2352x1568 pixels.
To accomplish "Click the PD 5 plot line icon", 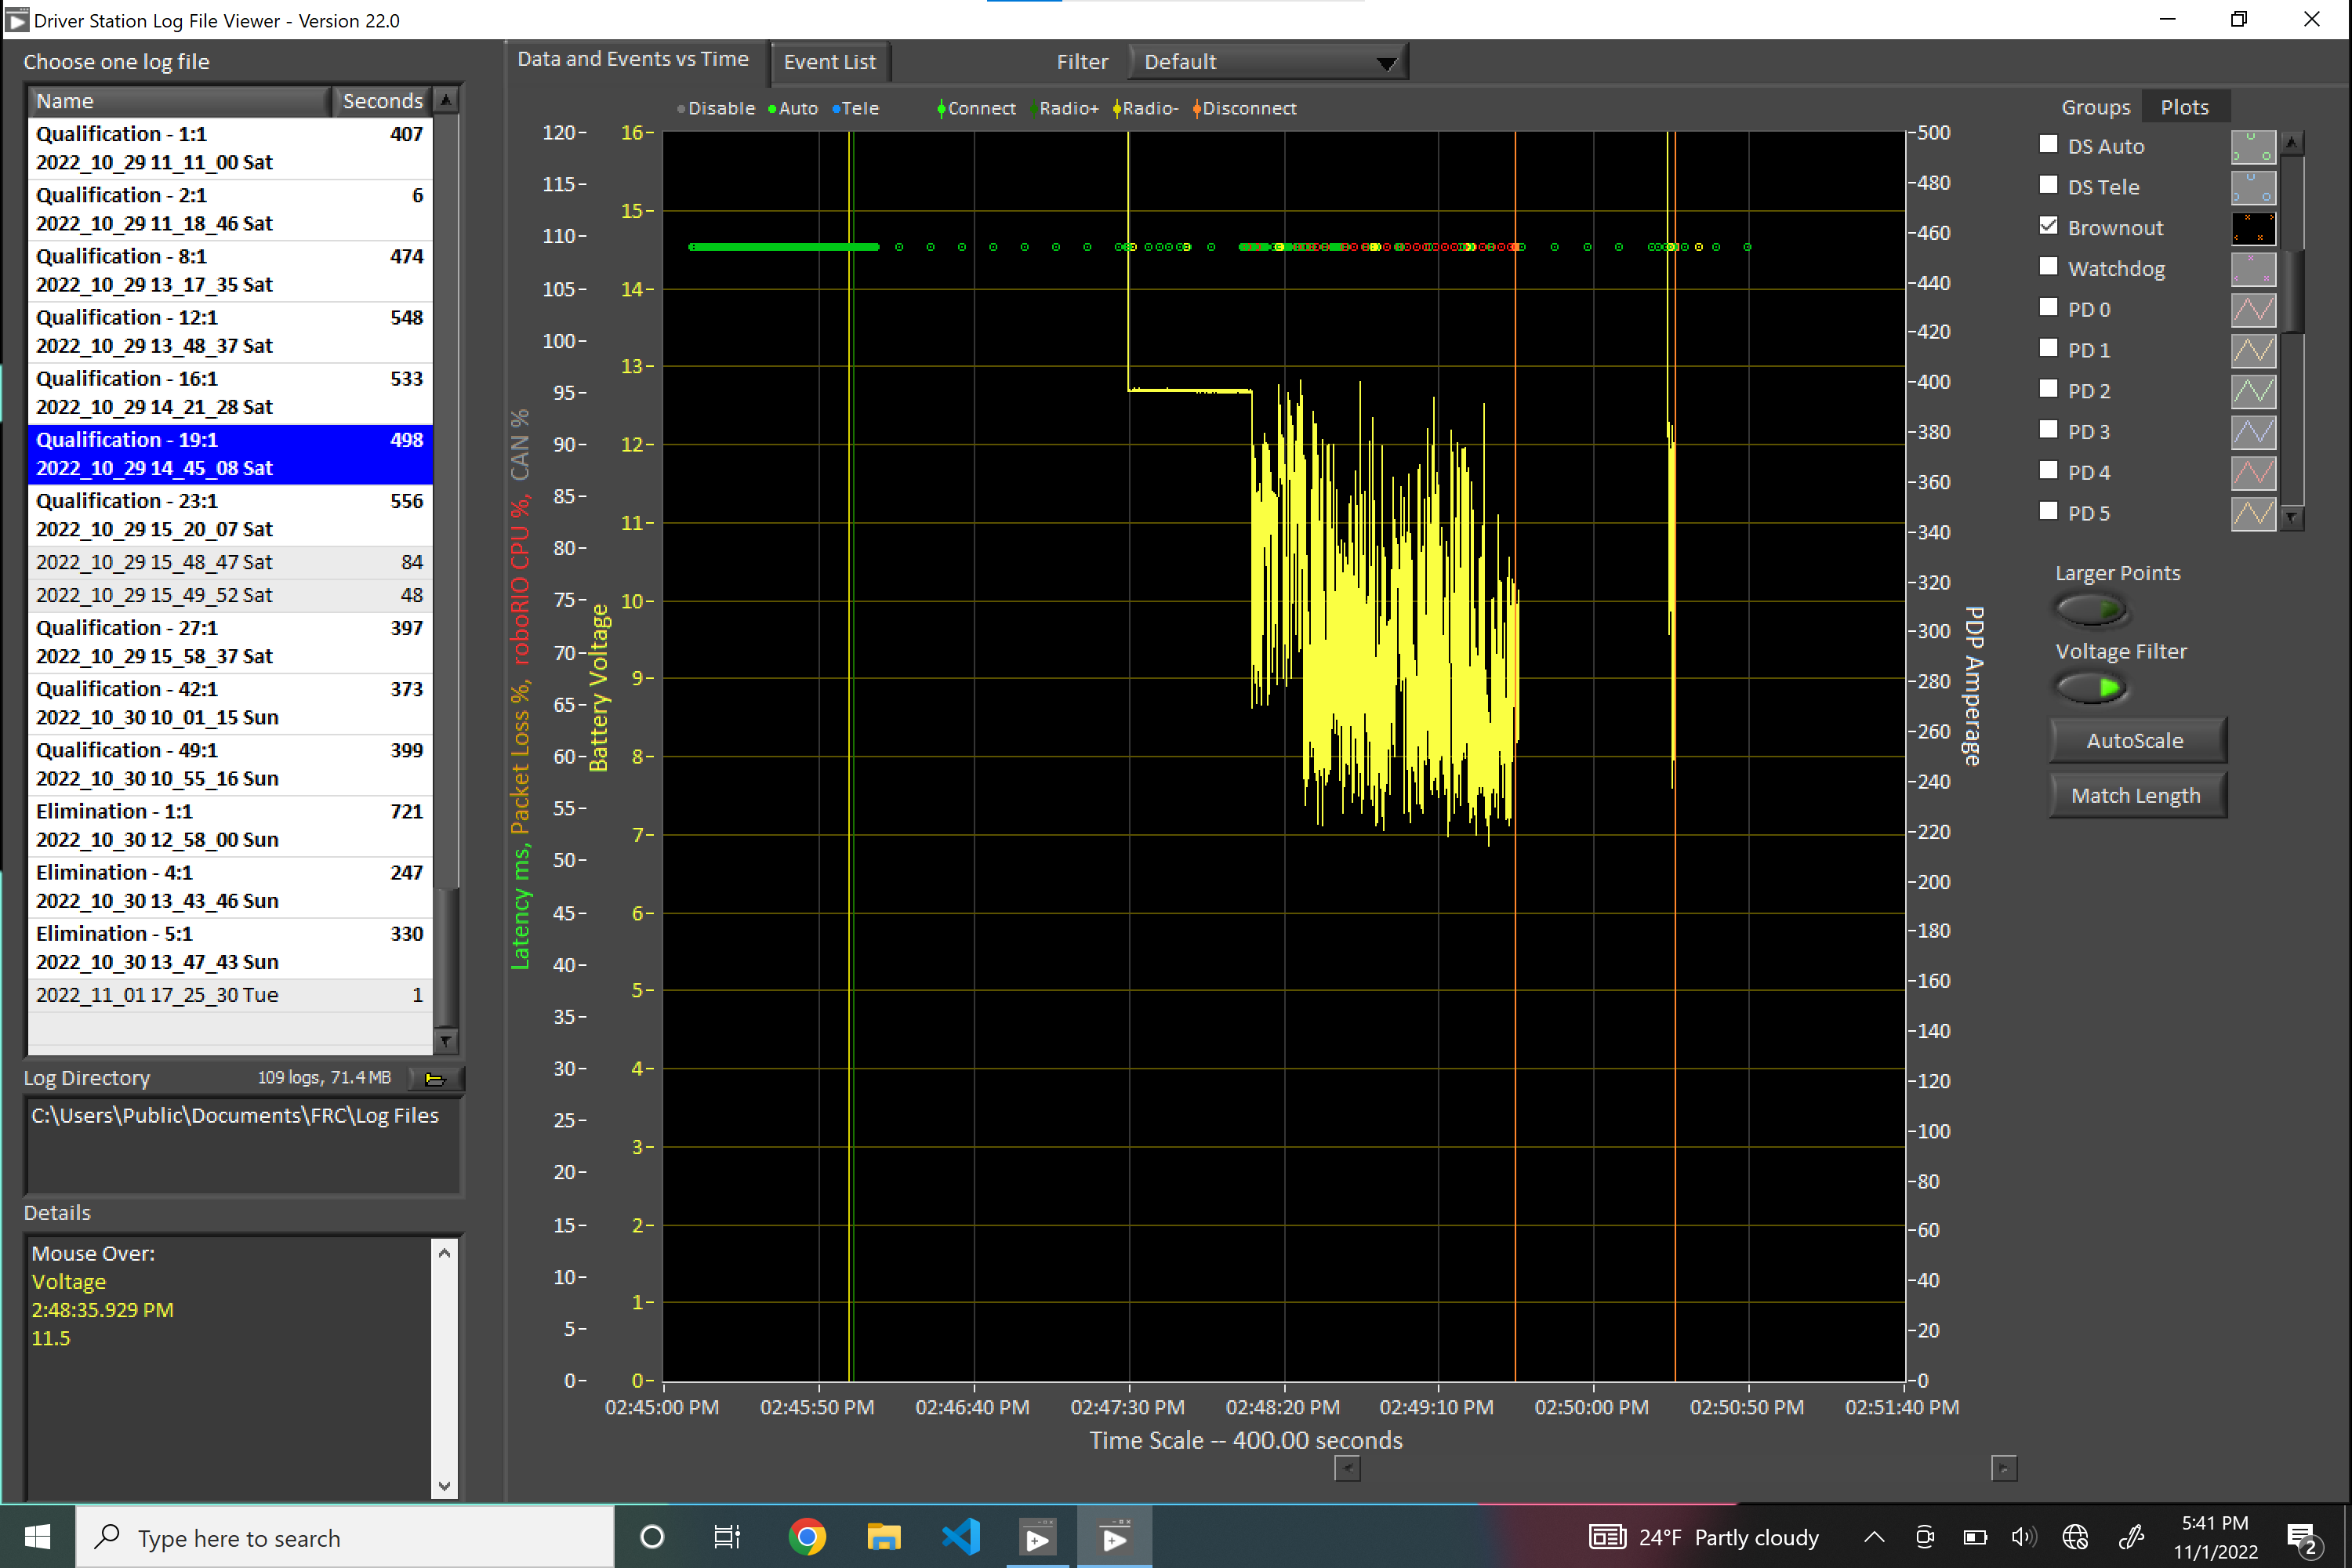I will point(2253,514).
